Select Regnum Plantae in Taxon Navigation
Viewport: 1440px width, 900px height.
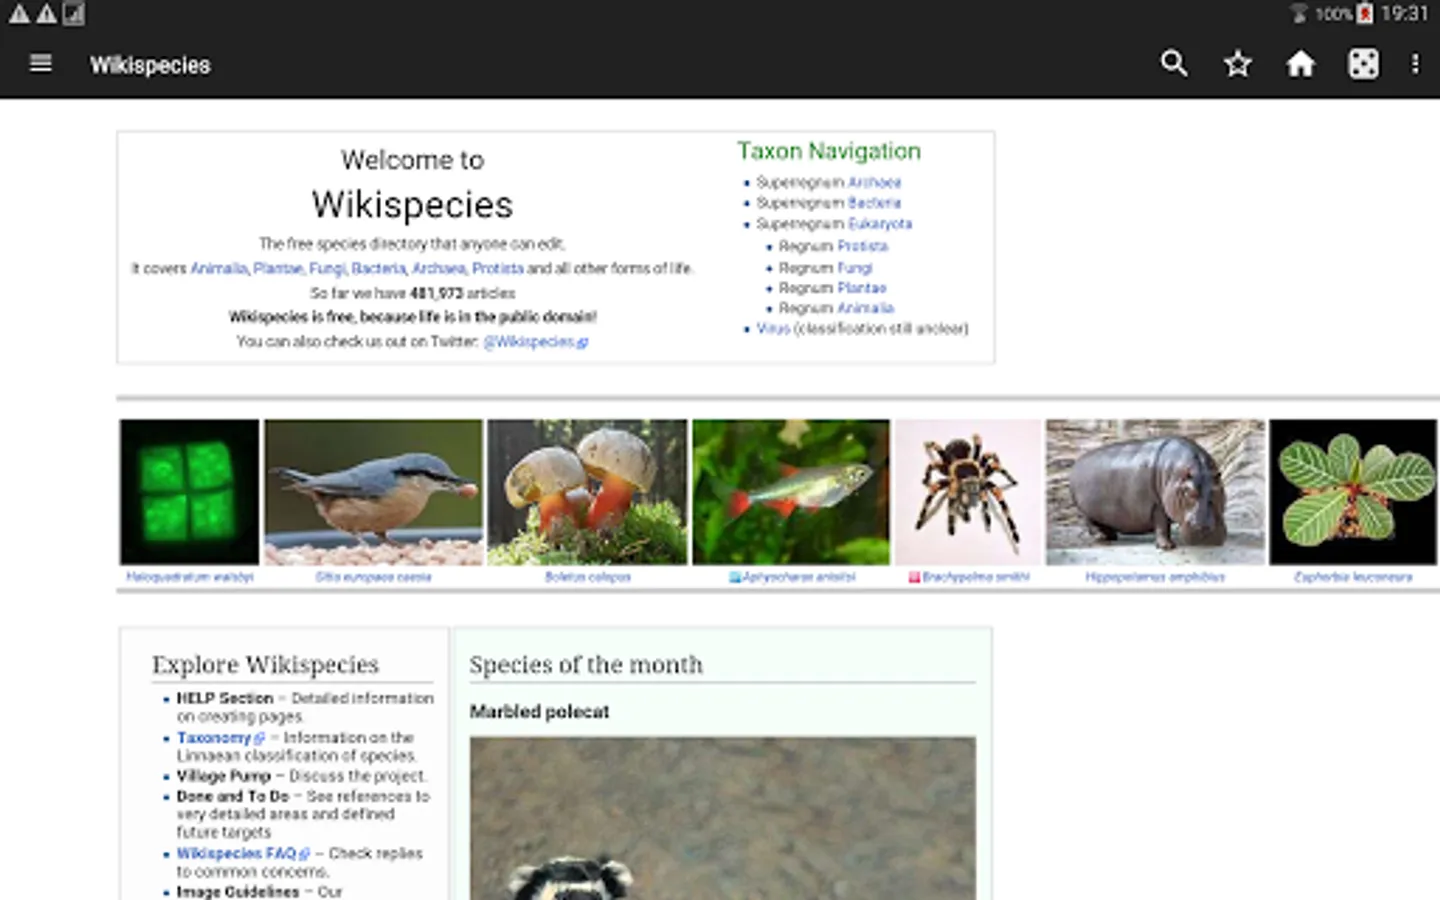coord(862,288)
